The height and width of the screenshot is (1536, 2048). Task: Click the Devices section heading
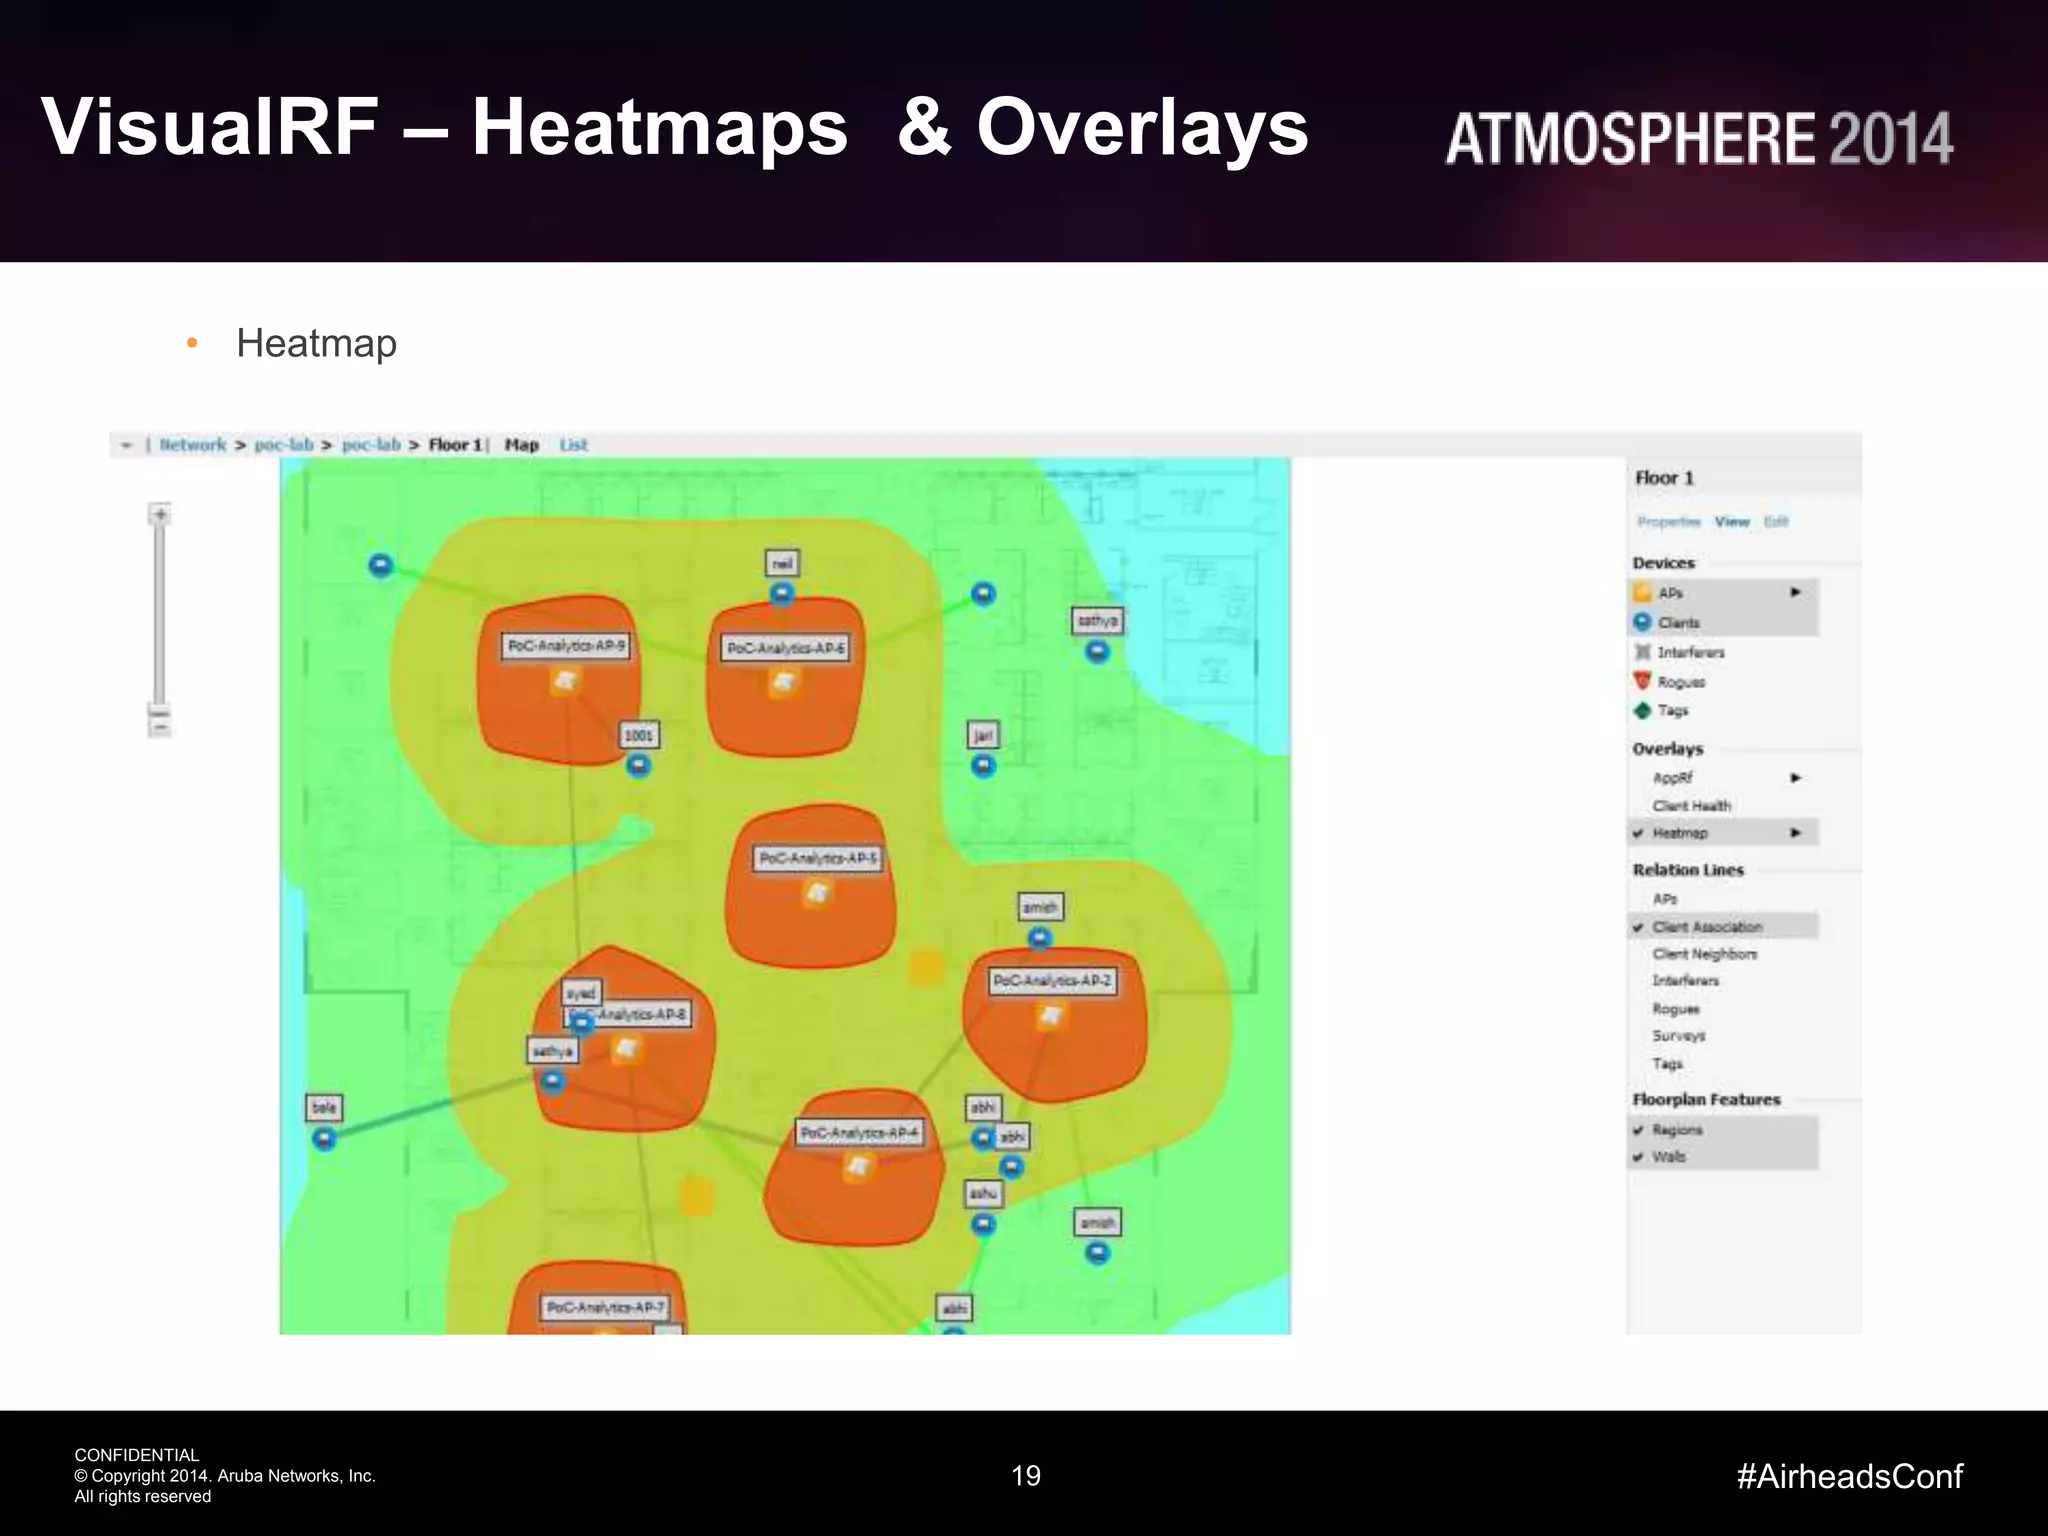pyautogui.click(x=1664, y=563)
